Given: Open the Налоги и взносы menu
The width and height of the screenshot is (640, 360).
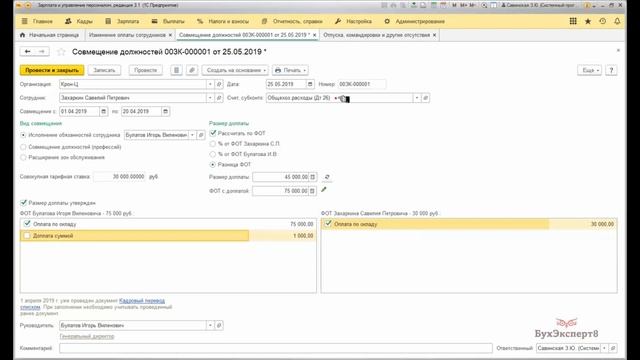Looking at the screenshot, I should (x=224, y=21).
